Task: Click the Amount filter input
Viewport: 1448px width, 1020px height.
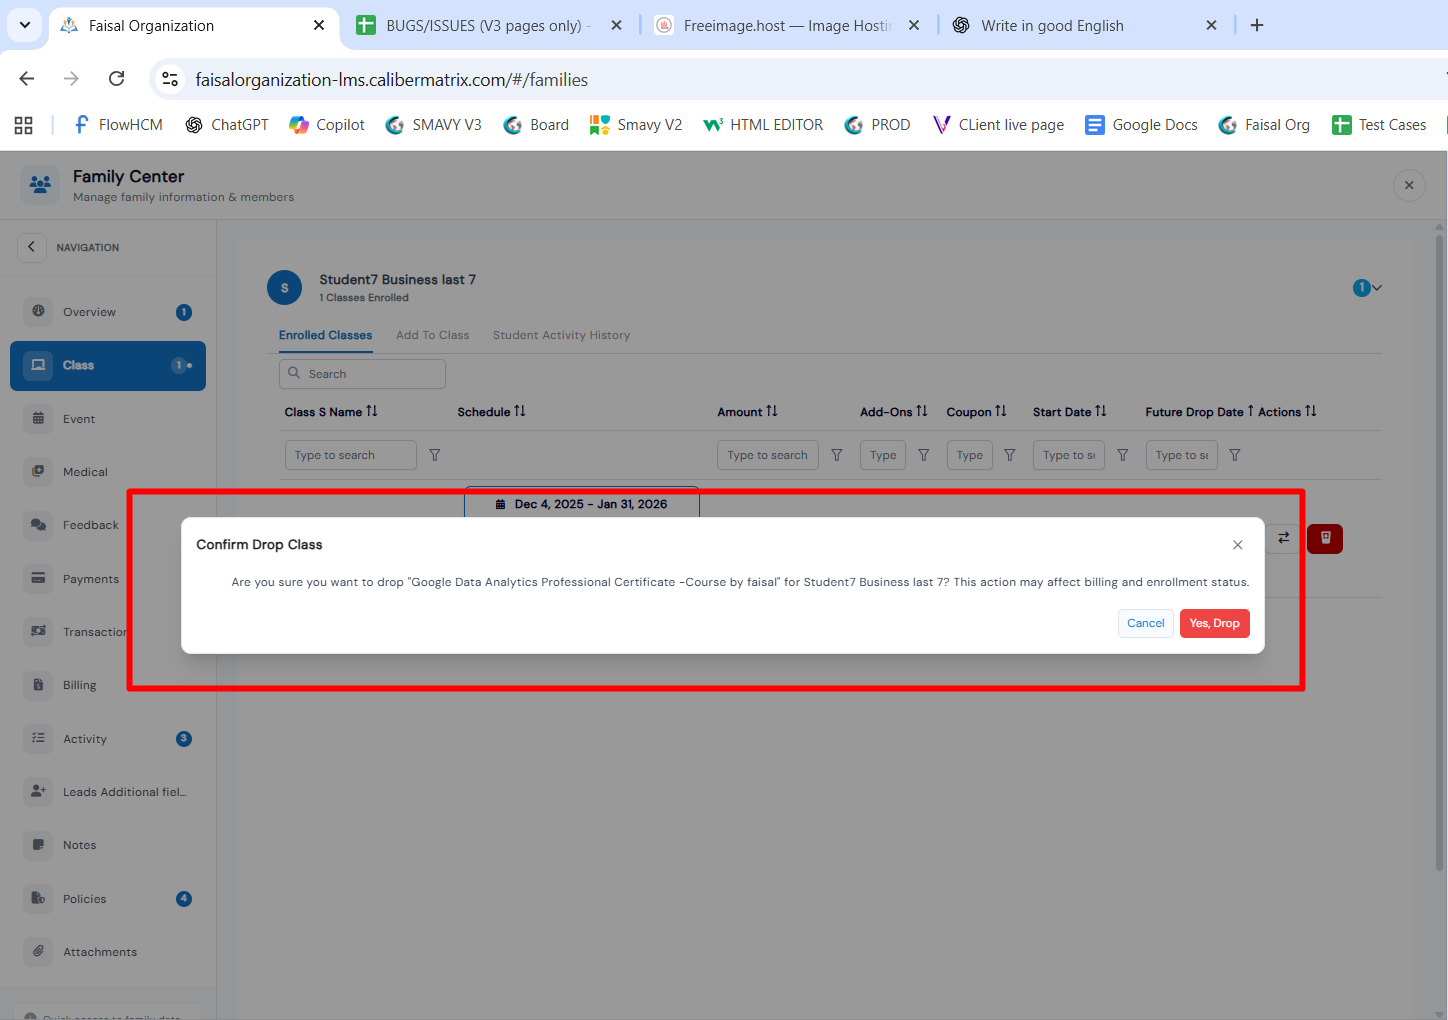Action: [768, 455]
